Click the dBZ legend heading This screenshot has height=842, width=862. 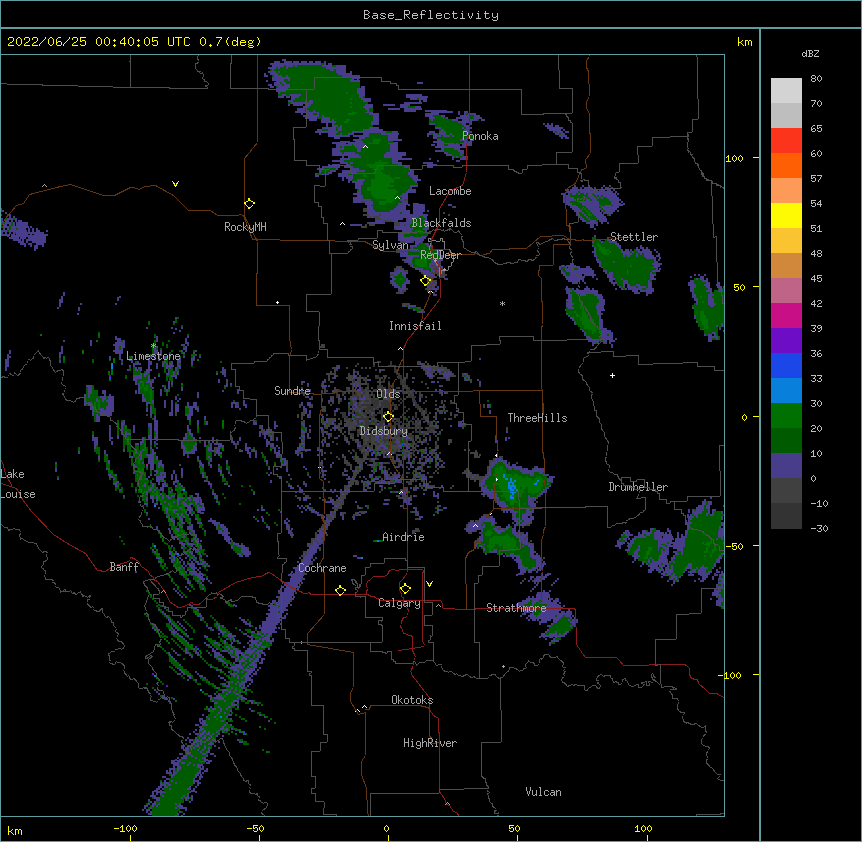[810, 53]
